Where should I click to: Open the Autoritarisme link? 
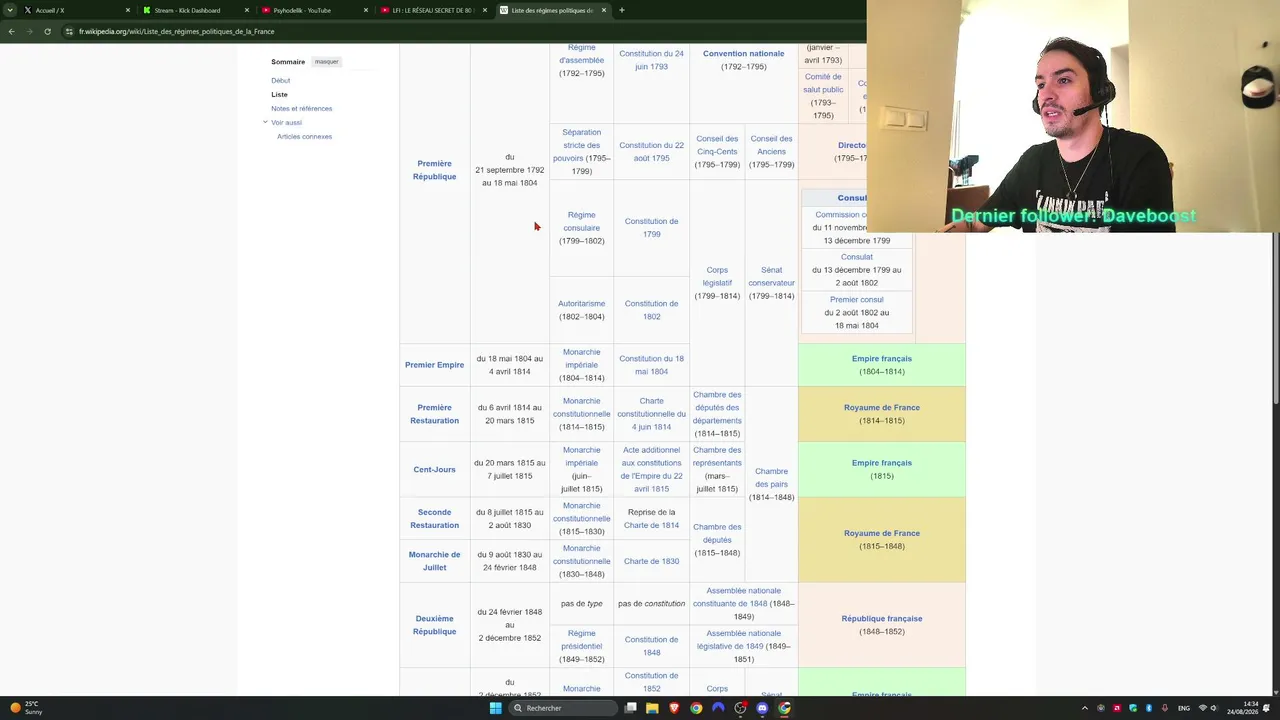(x=581, y=304)
